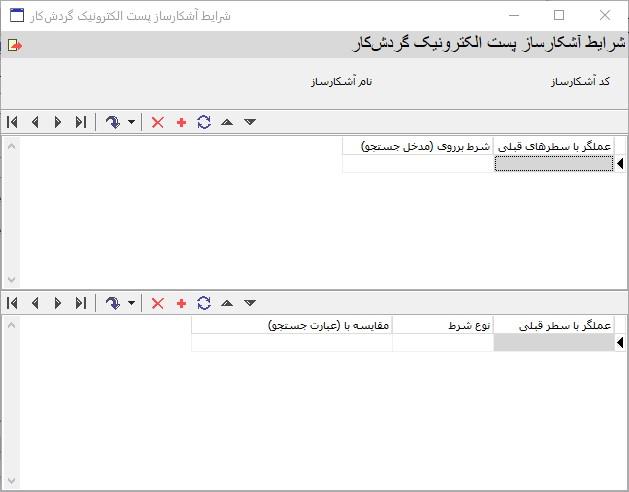Refresh upper grid with circular arrows icon
The width and height of the screenshot is (629, 492).
(204, 122)
